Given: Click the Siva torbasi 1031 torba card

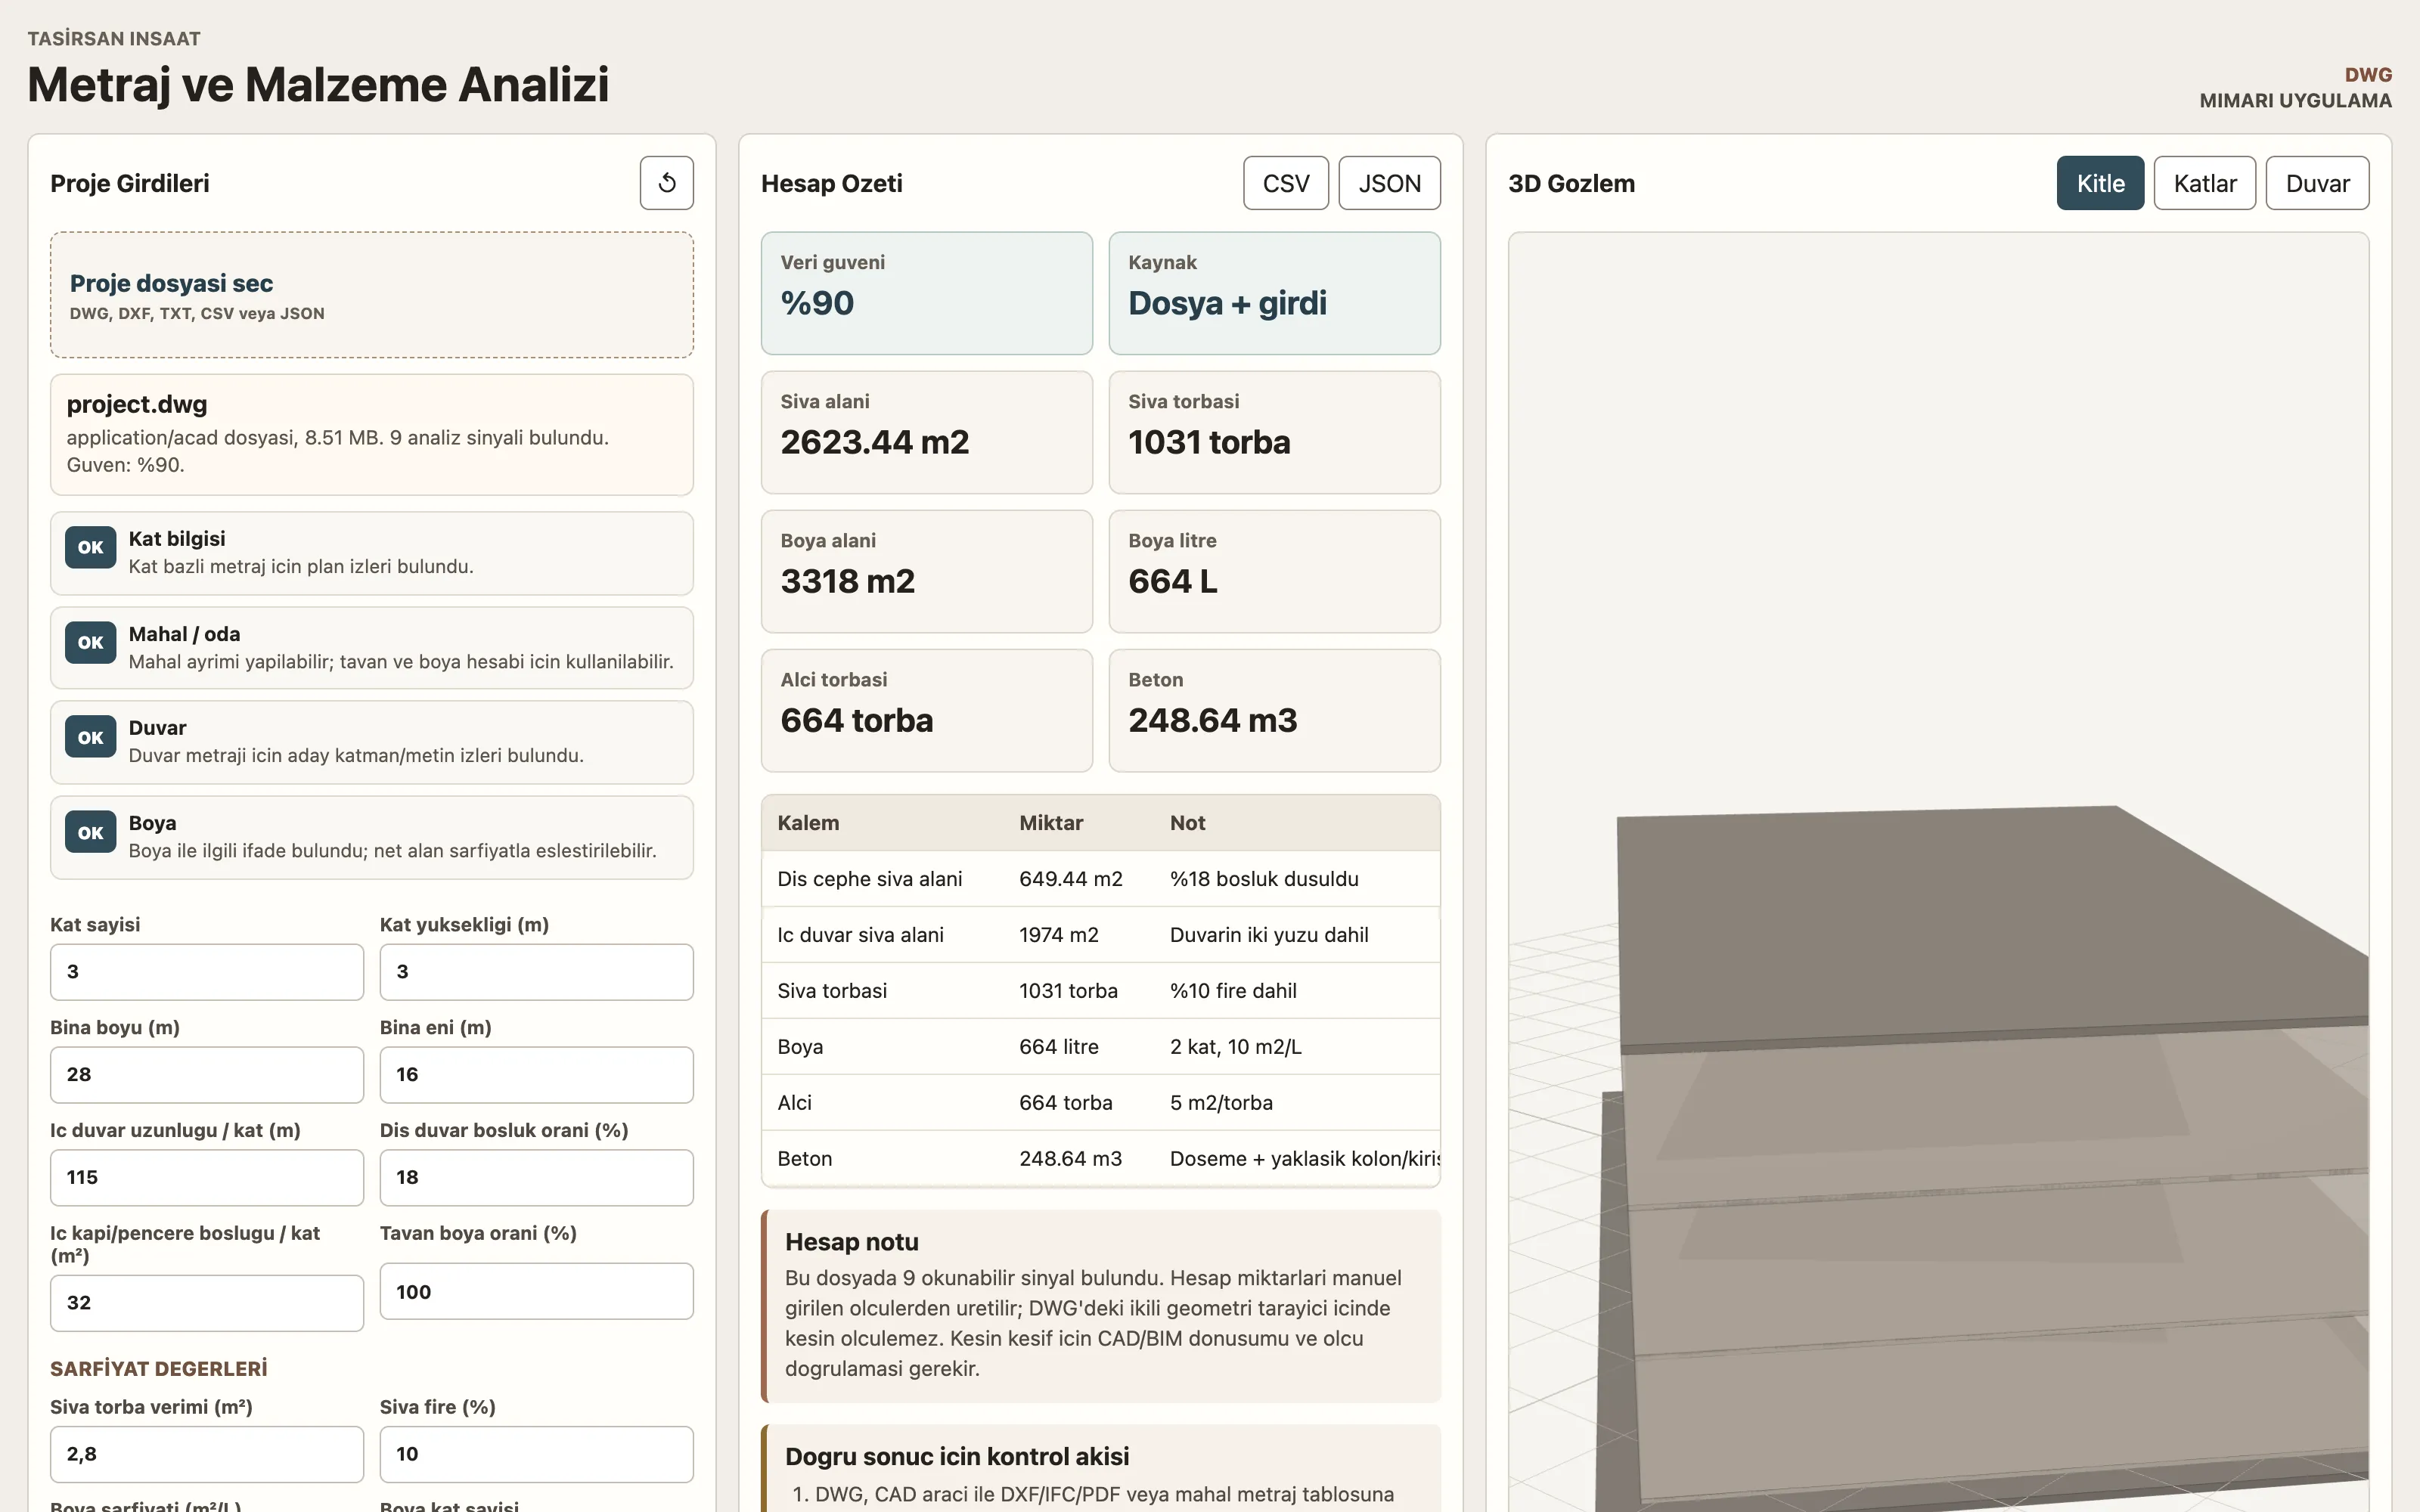Looking at the screenshot, I should point(1274,432).
